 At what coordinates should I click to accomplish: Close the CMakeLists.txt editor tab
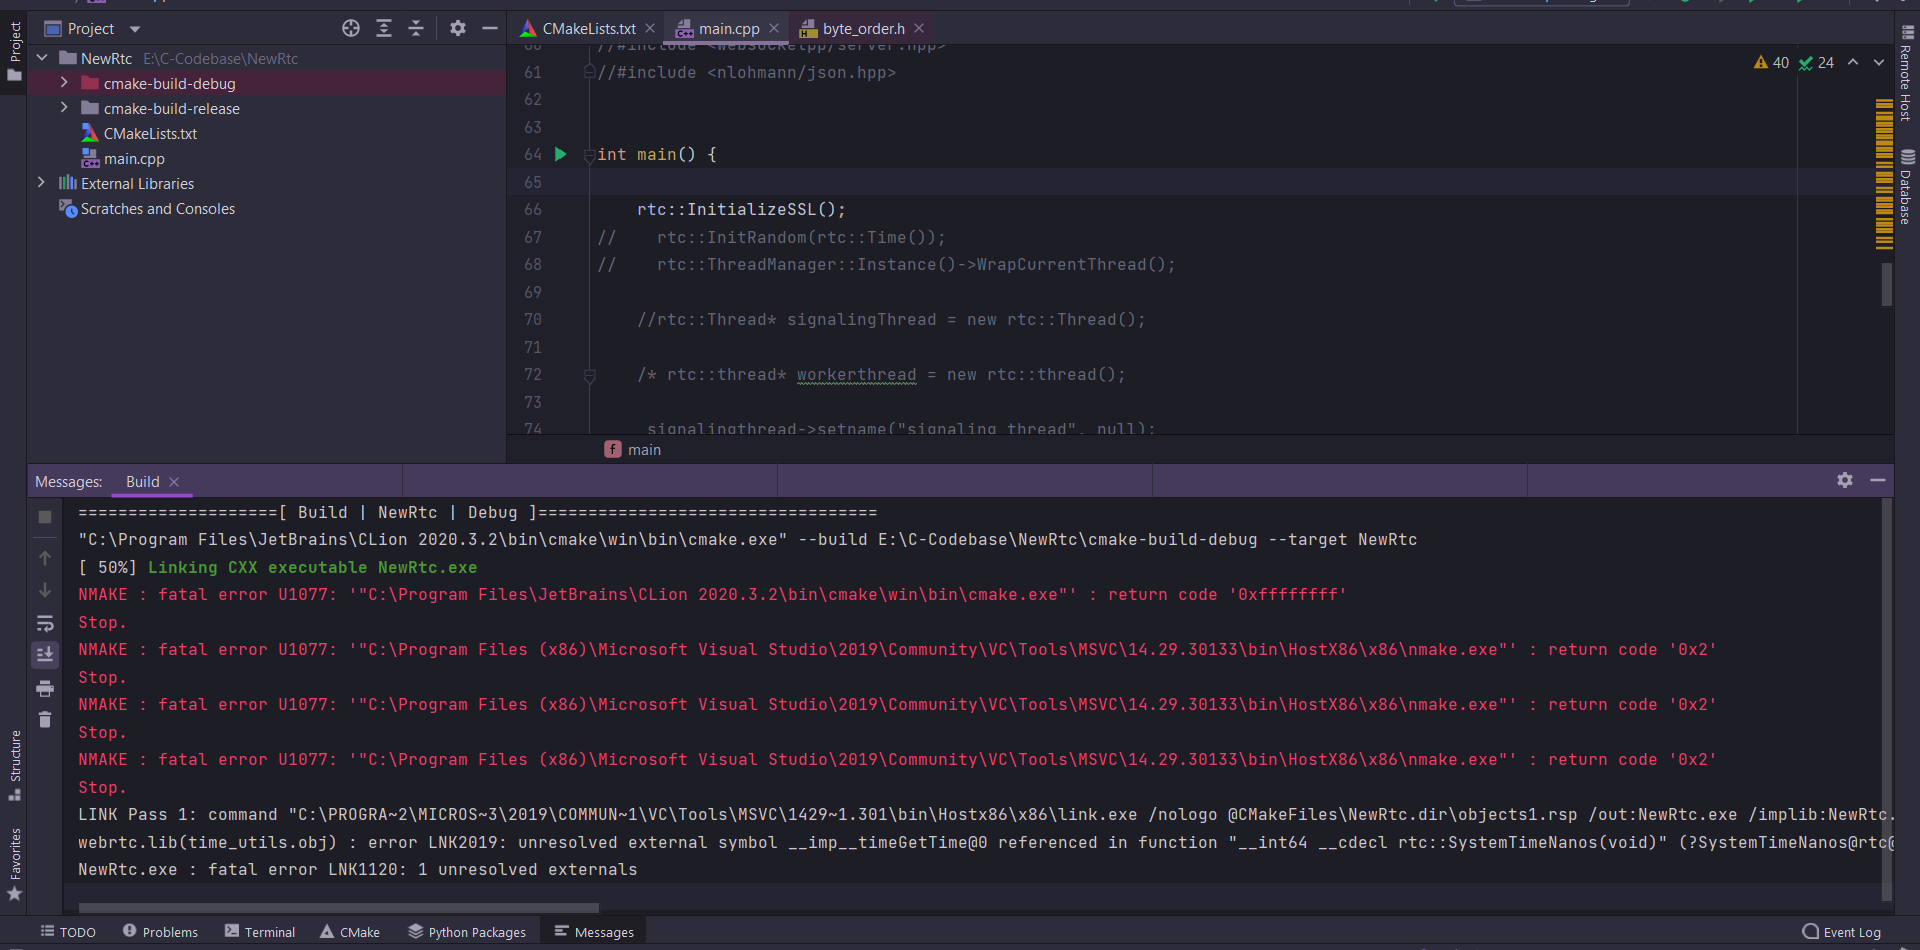tap(650, 28)
